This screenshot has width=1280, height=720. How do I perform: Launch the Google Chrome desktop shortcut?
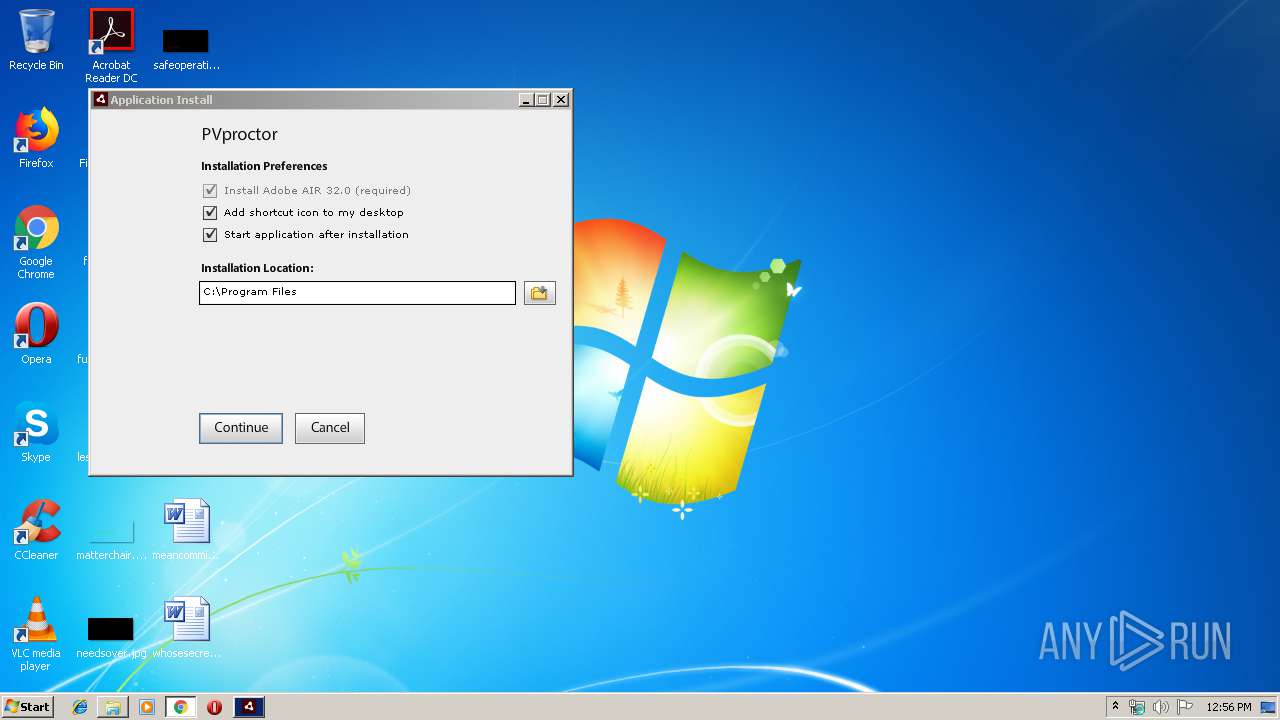(x=36, y=242)
